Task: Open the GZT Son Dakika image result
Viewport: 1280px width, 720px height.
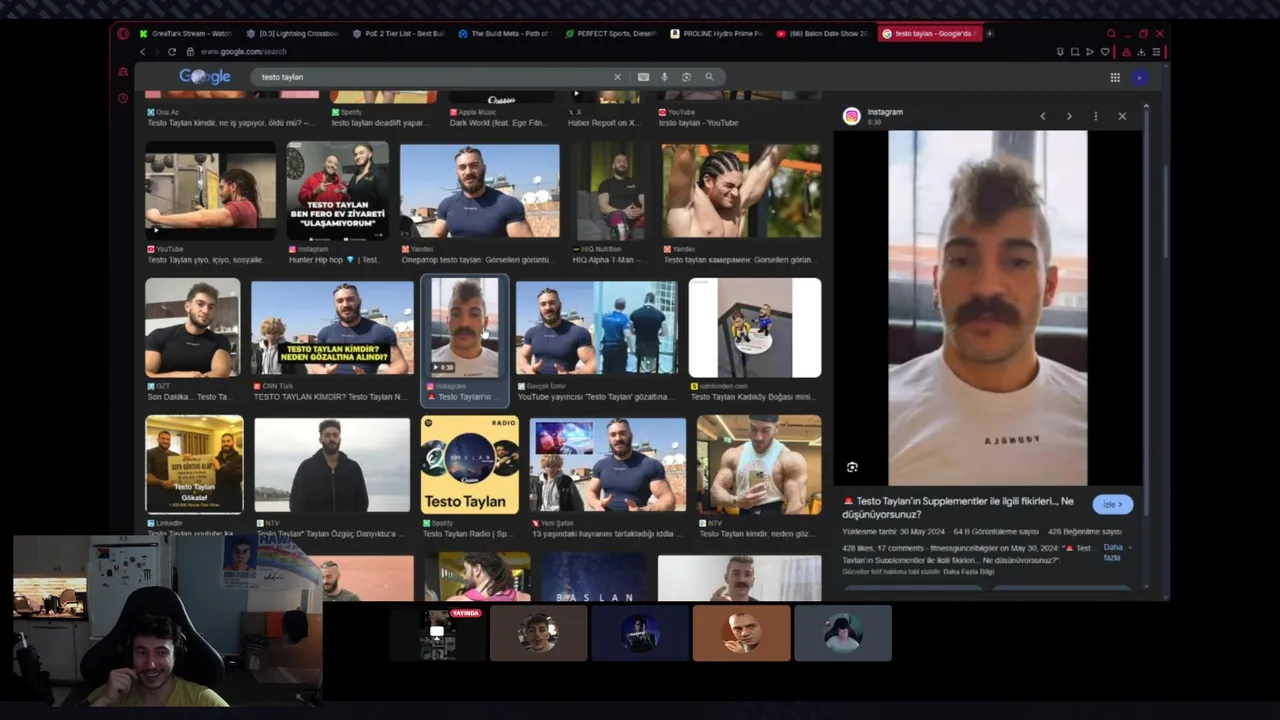Action: 193,328
